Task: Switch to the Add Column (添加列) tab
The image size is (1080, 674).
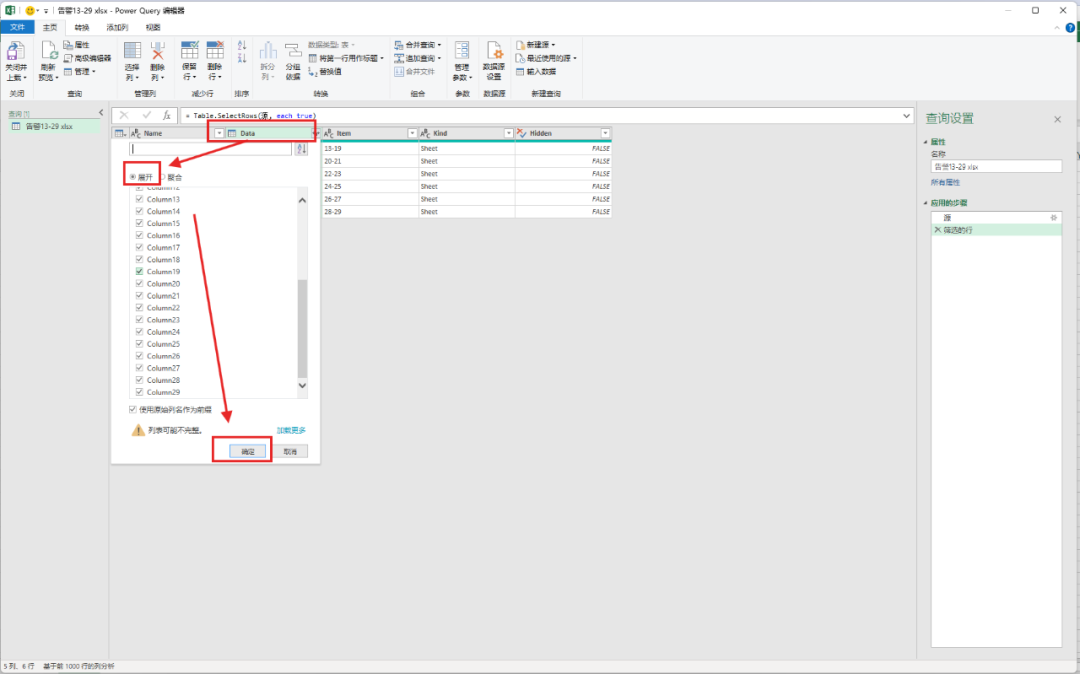Action: click(x=117, y=28)
